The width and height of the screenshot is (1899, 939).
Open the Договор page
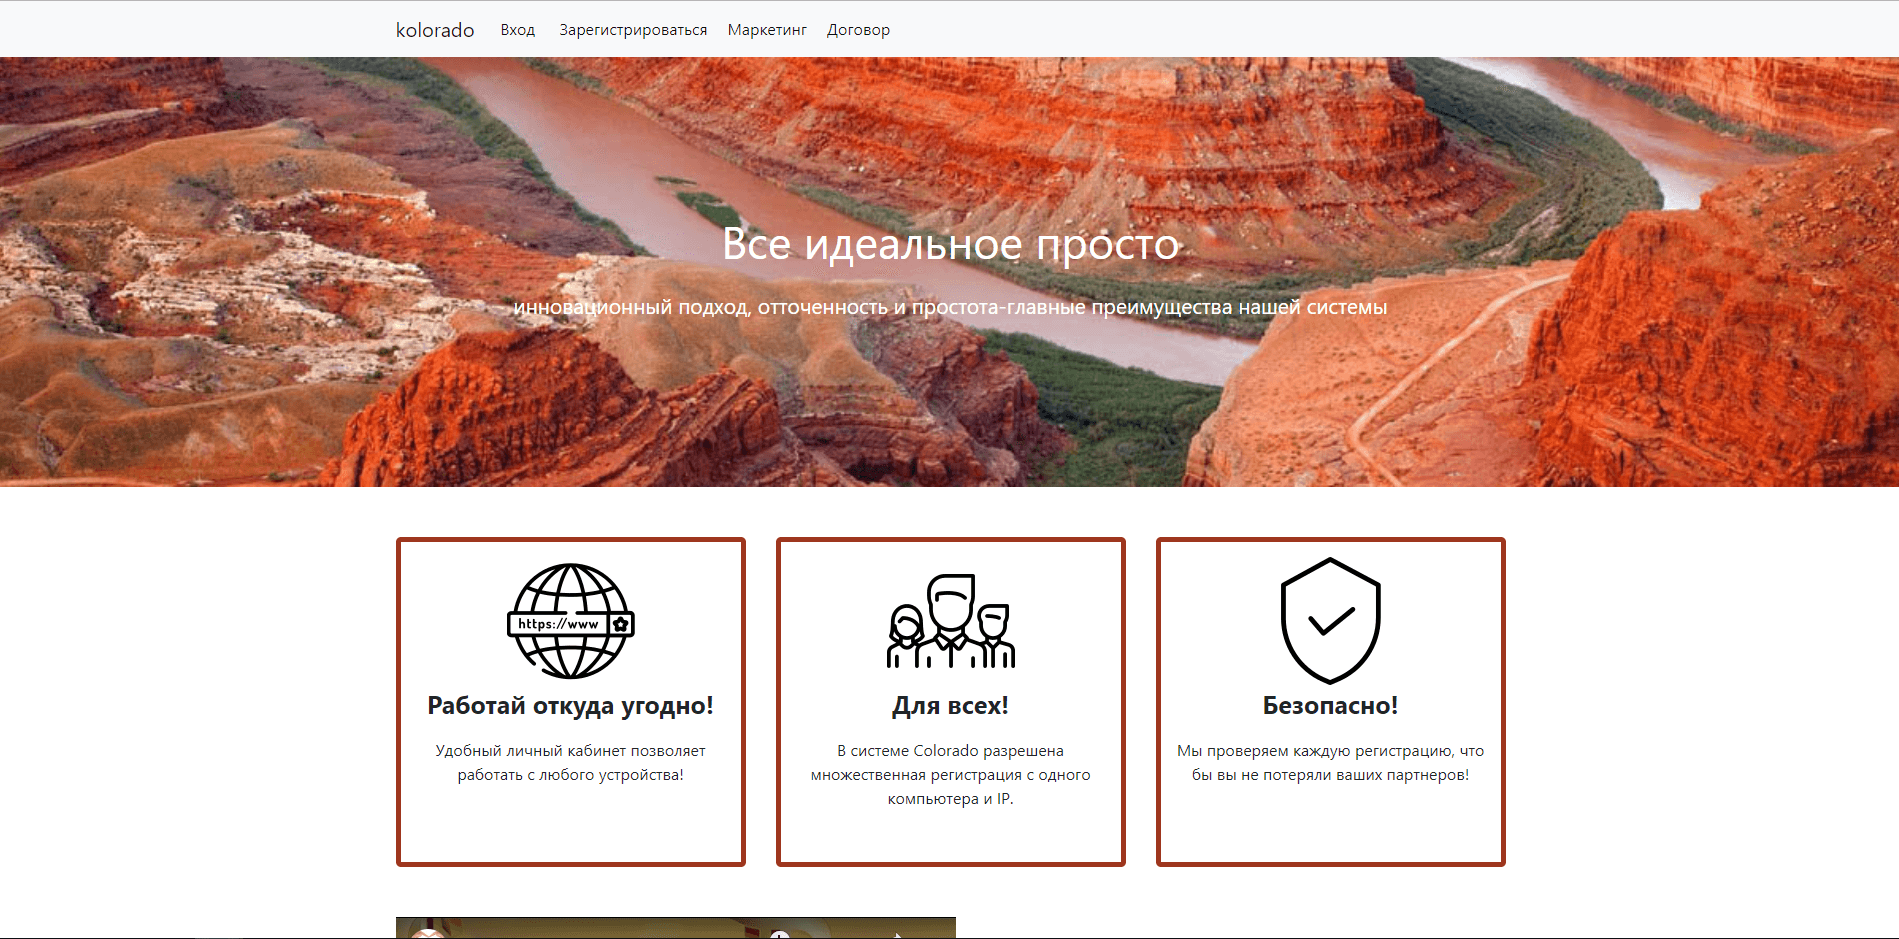click(x=858, y=29)
